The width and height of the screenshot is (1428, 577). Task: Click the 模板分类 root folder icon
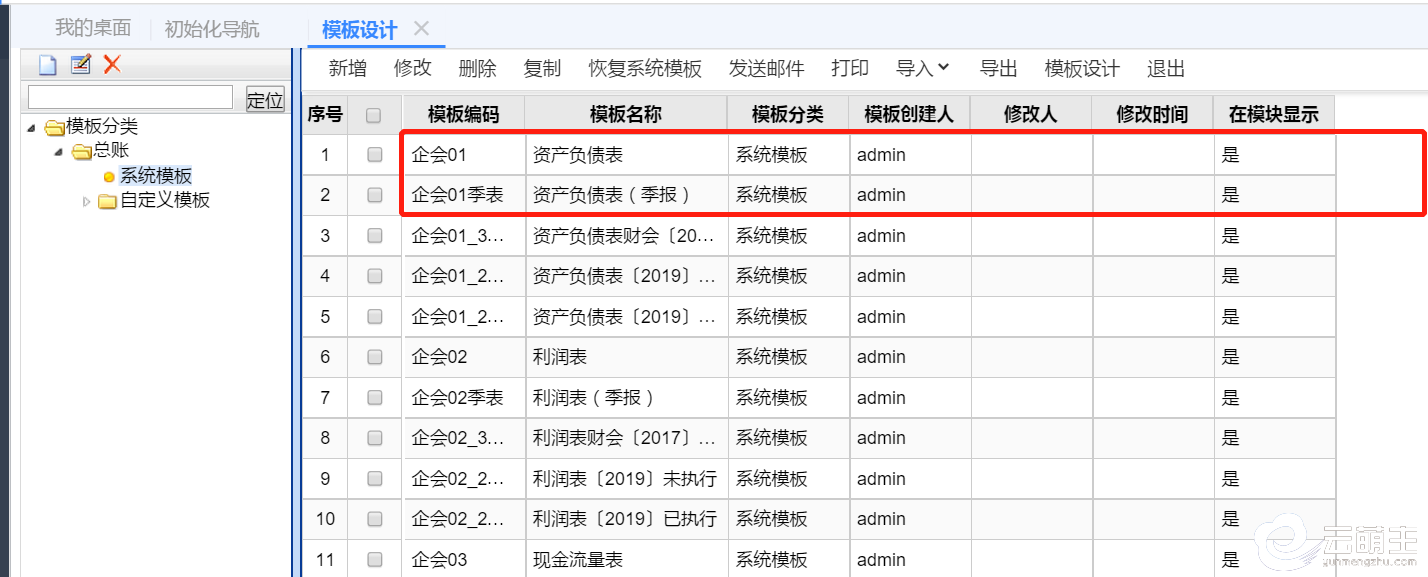pos(54,127)
